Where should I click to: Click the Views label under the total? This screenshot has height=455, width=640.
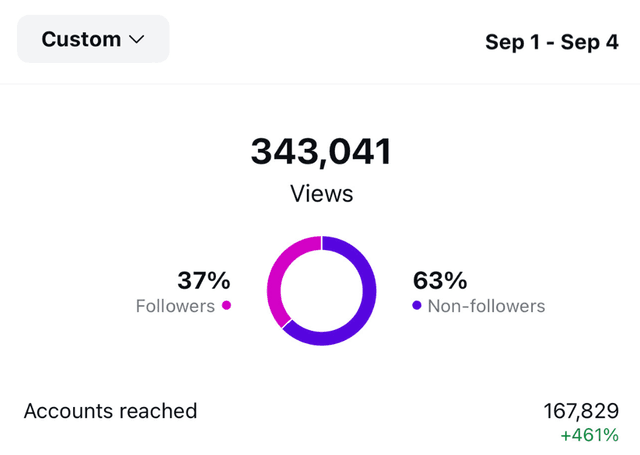[x=321, y=193]
